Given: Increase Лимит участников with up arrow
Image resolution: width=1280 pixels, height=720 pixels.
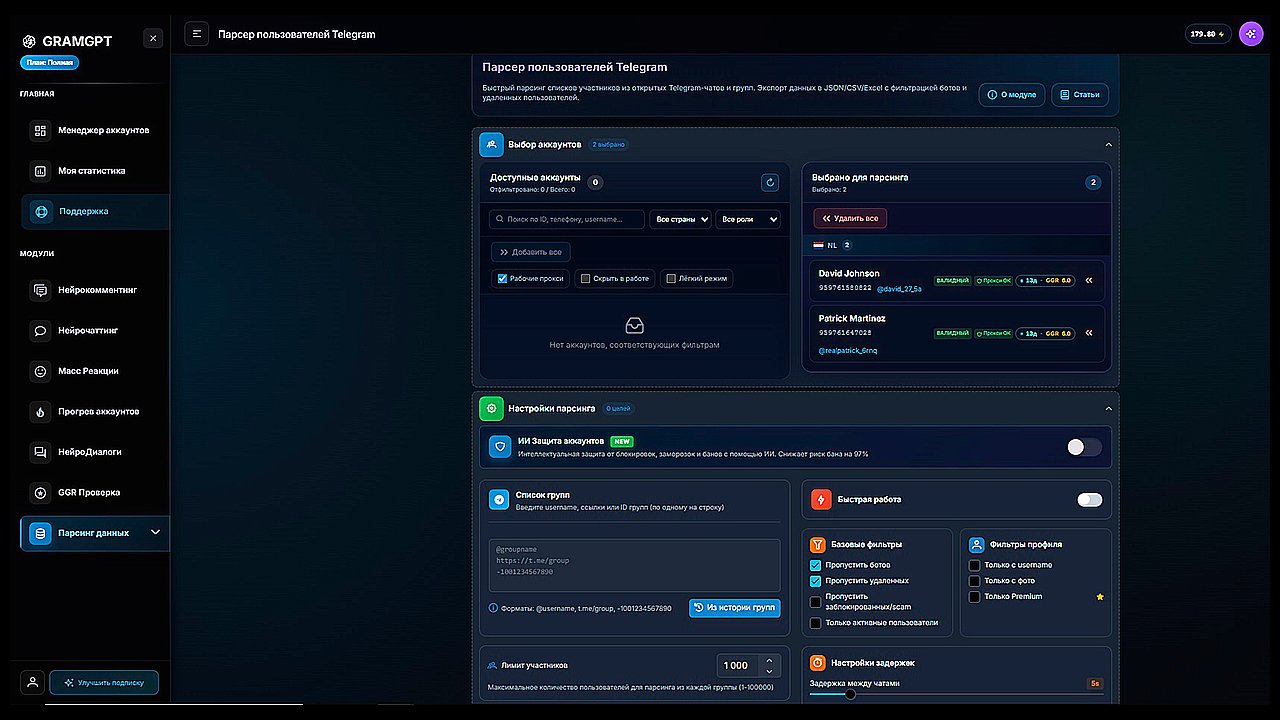Looking at the screenshot, I should (768, 660).
